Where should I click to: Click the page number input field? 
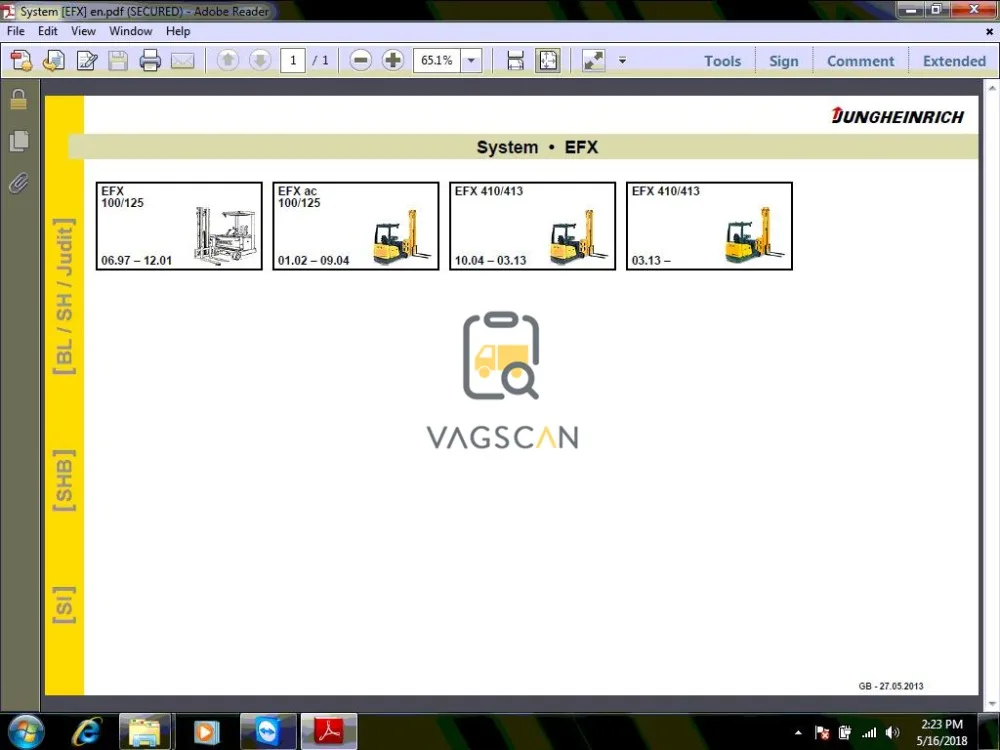point(293,61)
